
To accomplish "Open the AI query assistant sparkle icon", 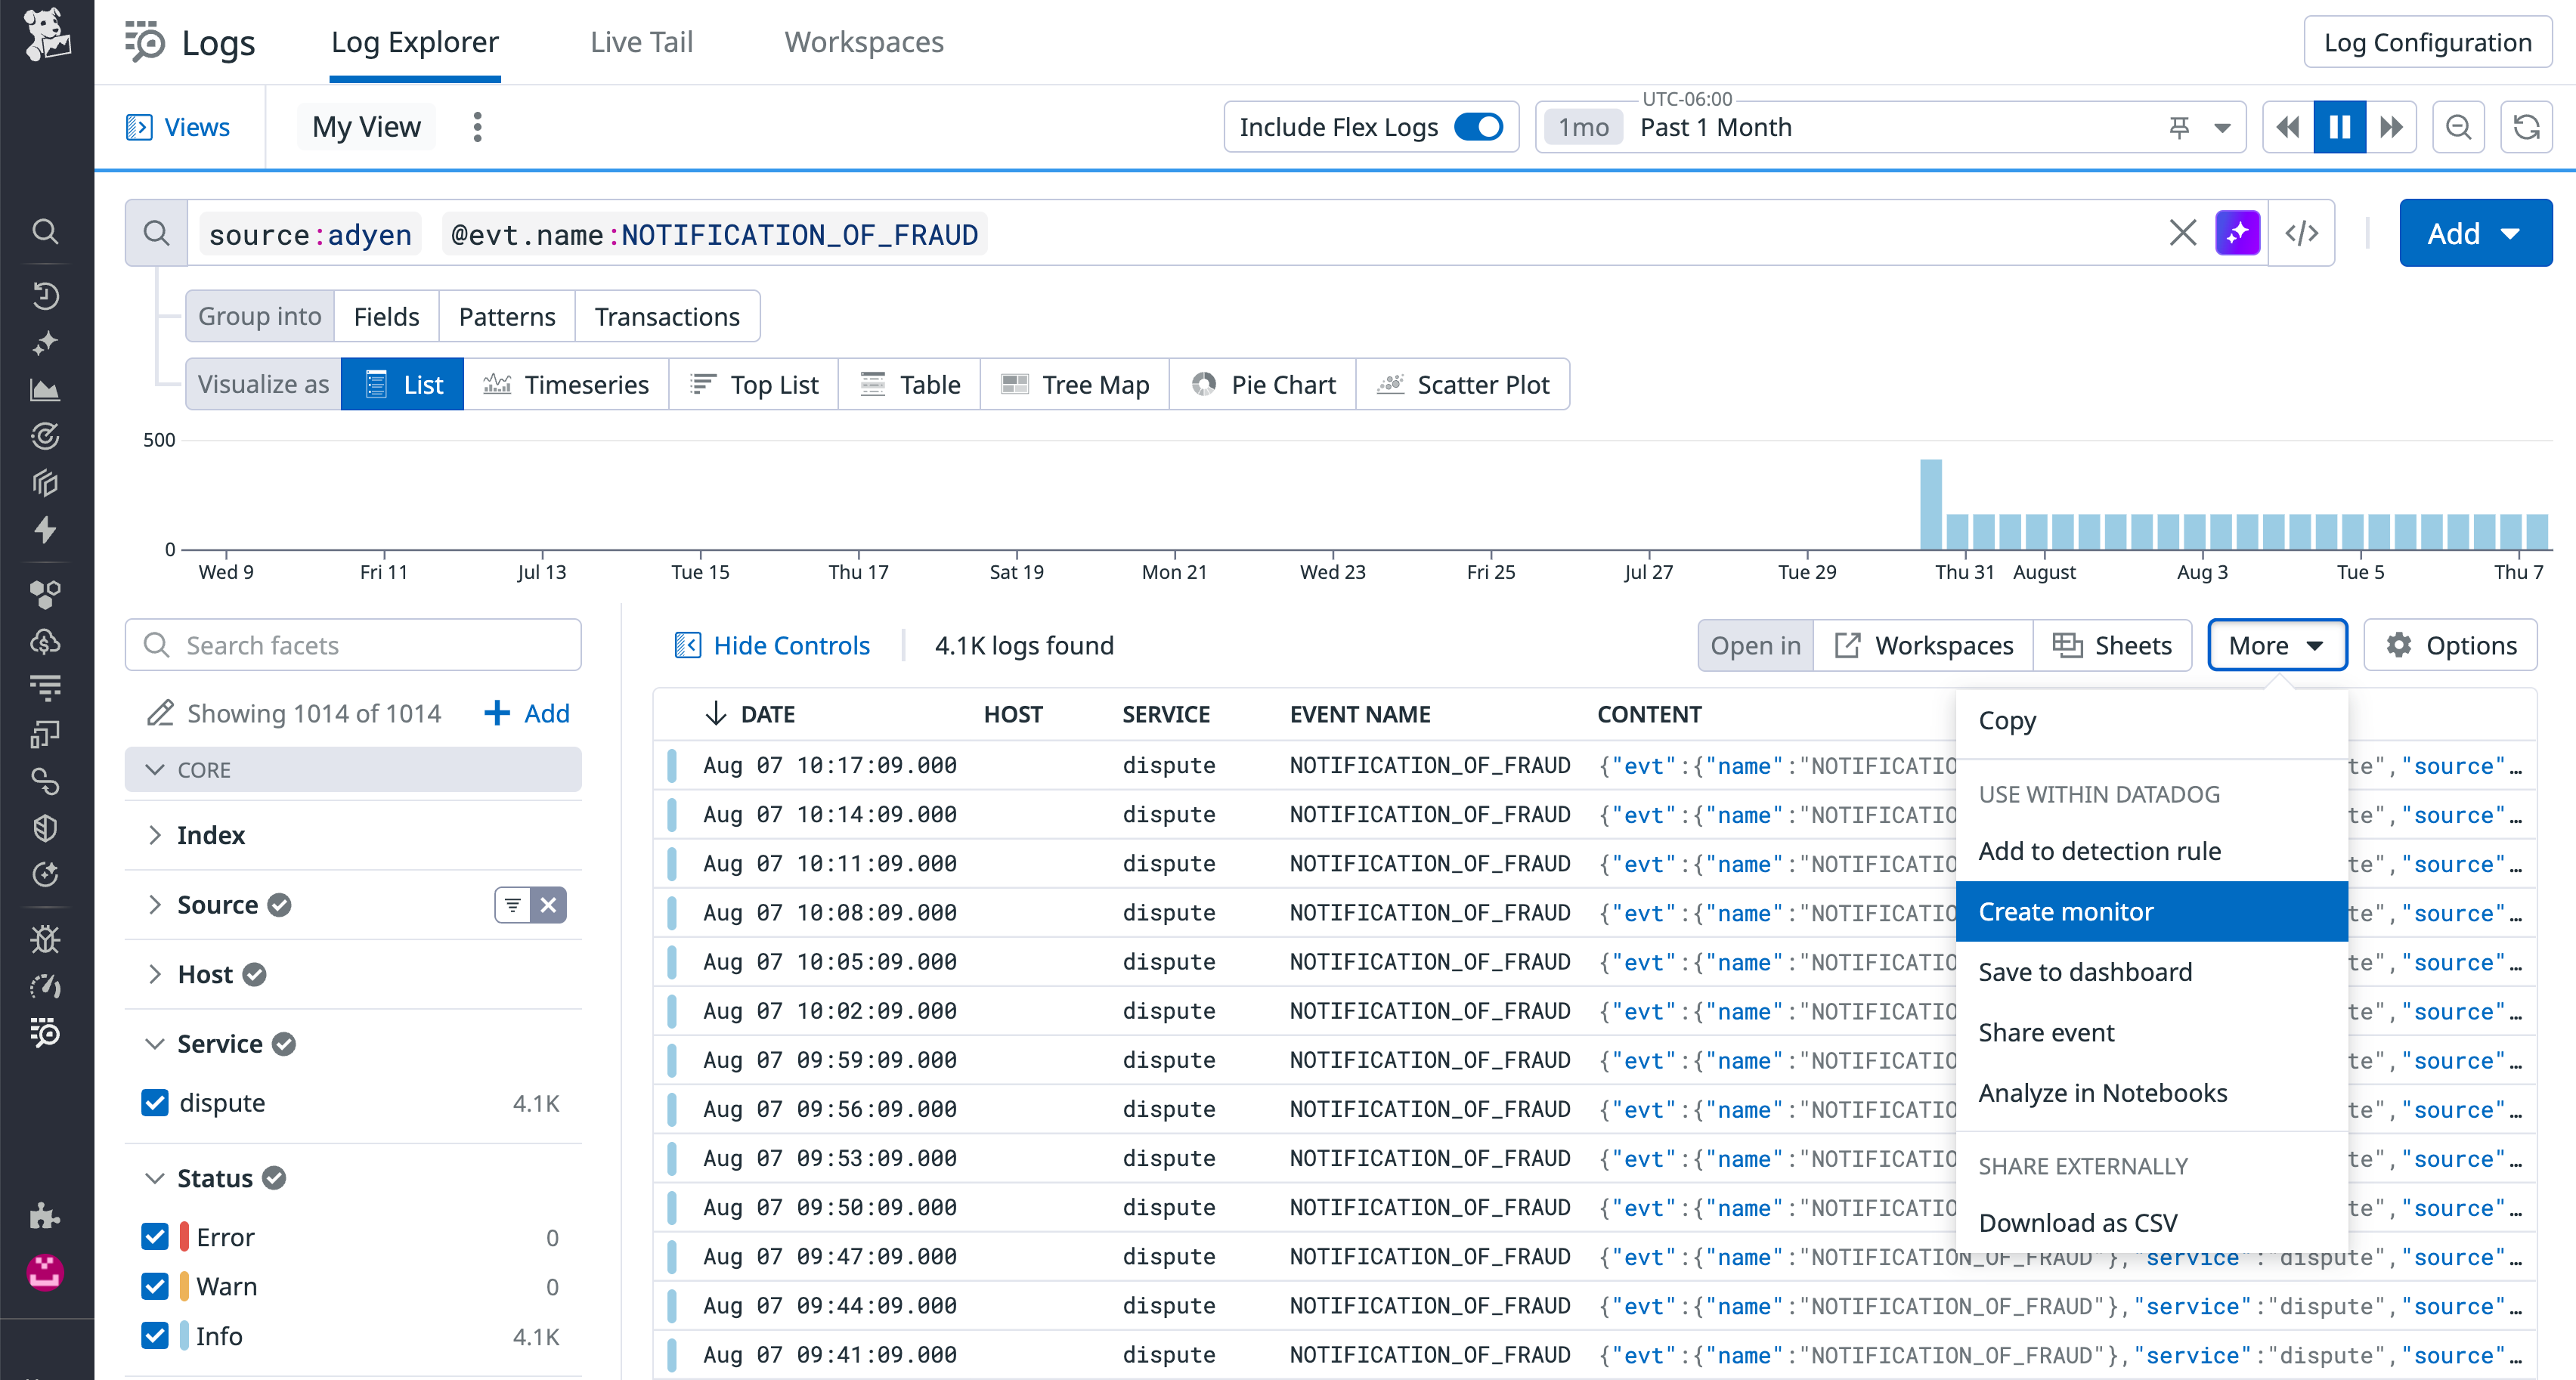I will pyautogui.click(x=2238, y=233).
